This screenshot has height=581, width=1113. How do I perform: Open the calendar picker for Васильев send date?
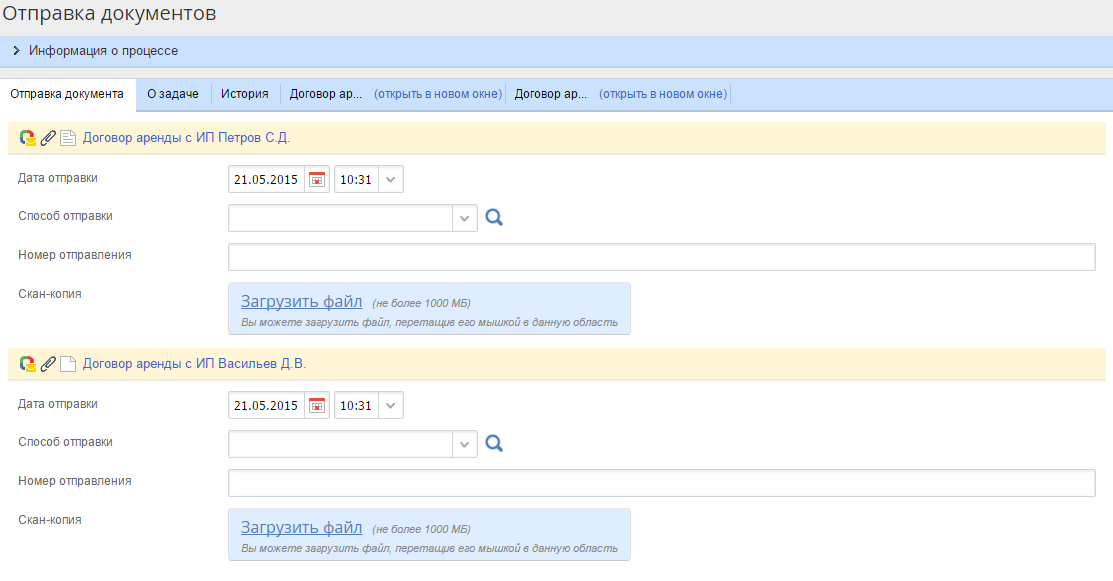point(317,406)
